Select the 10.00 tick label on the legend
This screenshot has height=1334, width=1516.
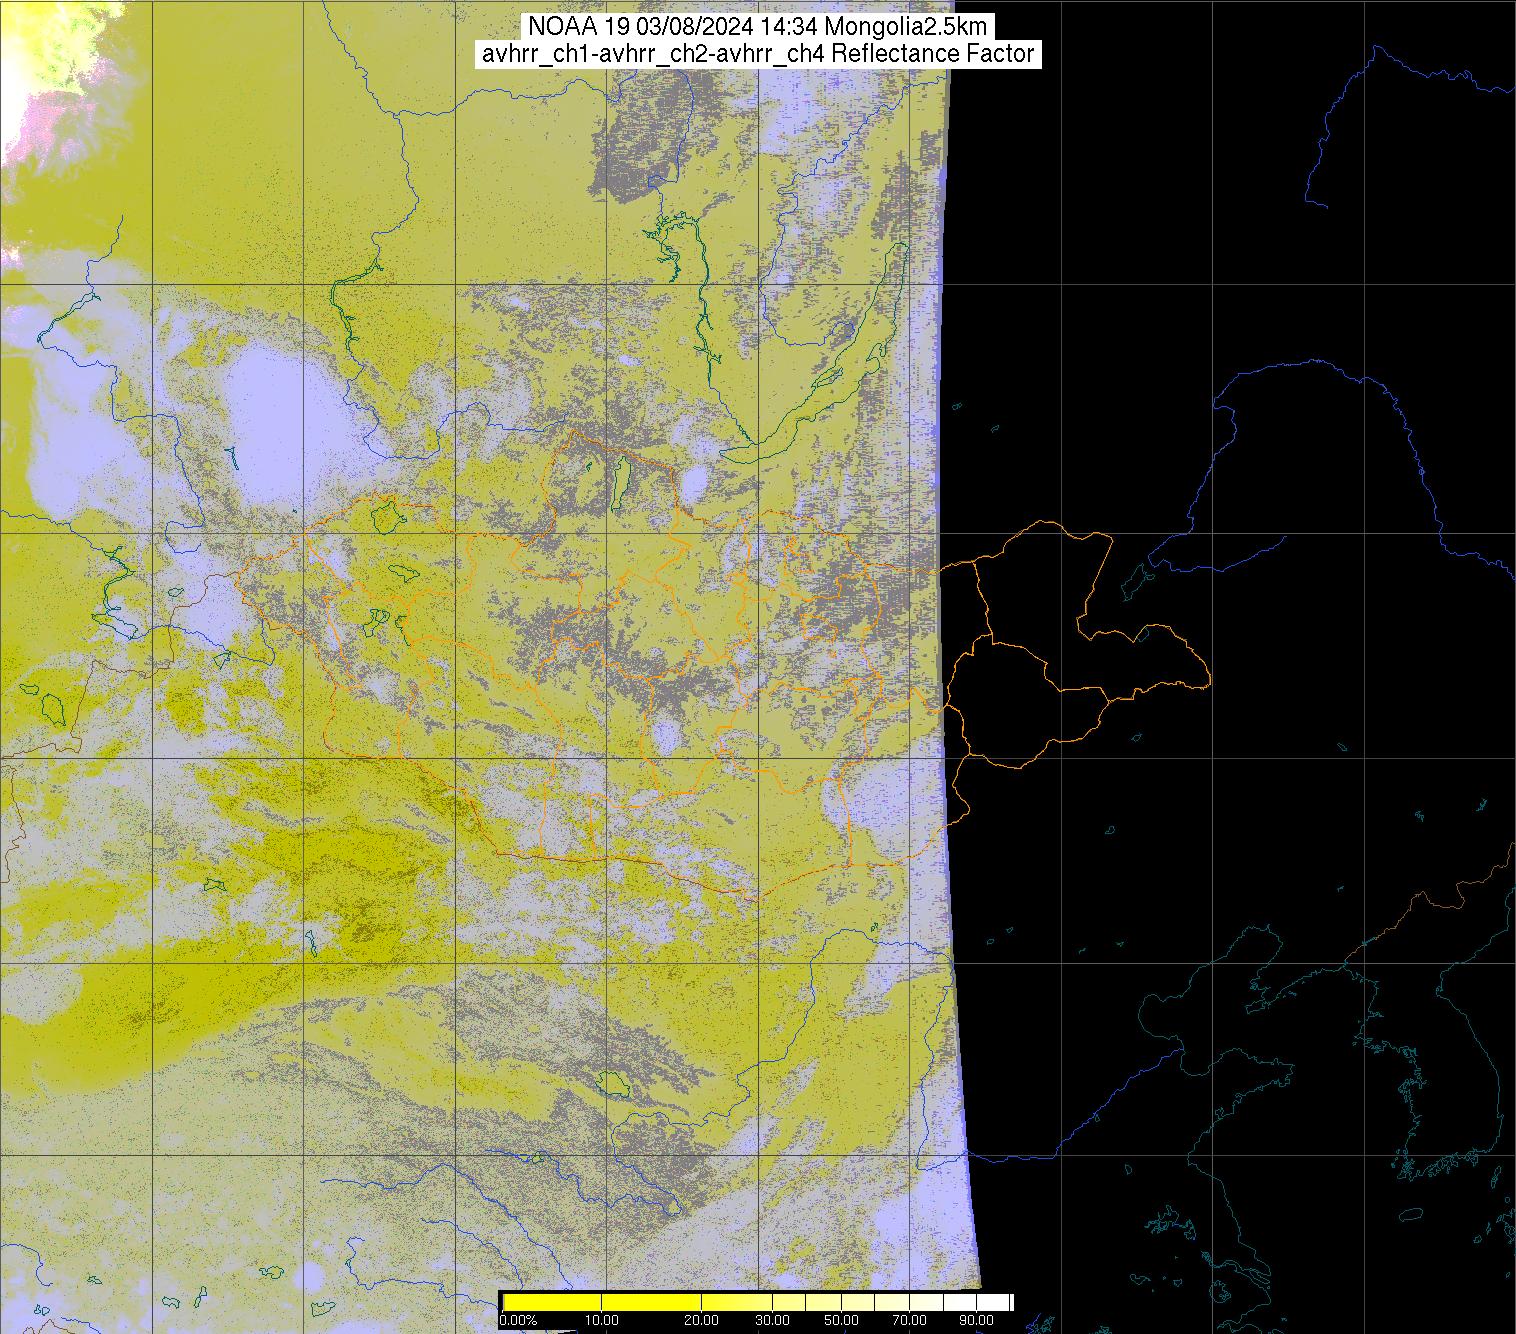point(601,1320)
